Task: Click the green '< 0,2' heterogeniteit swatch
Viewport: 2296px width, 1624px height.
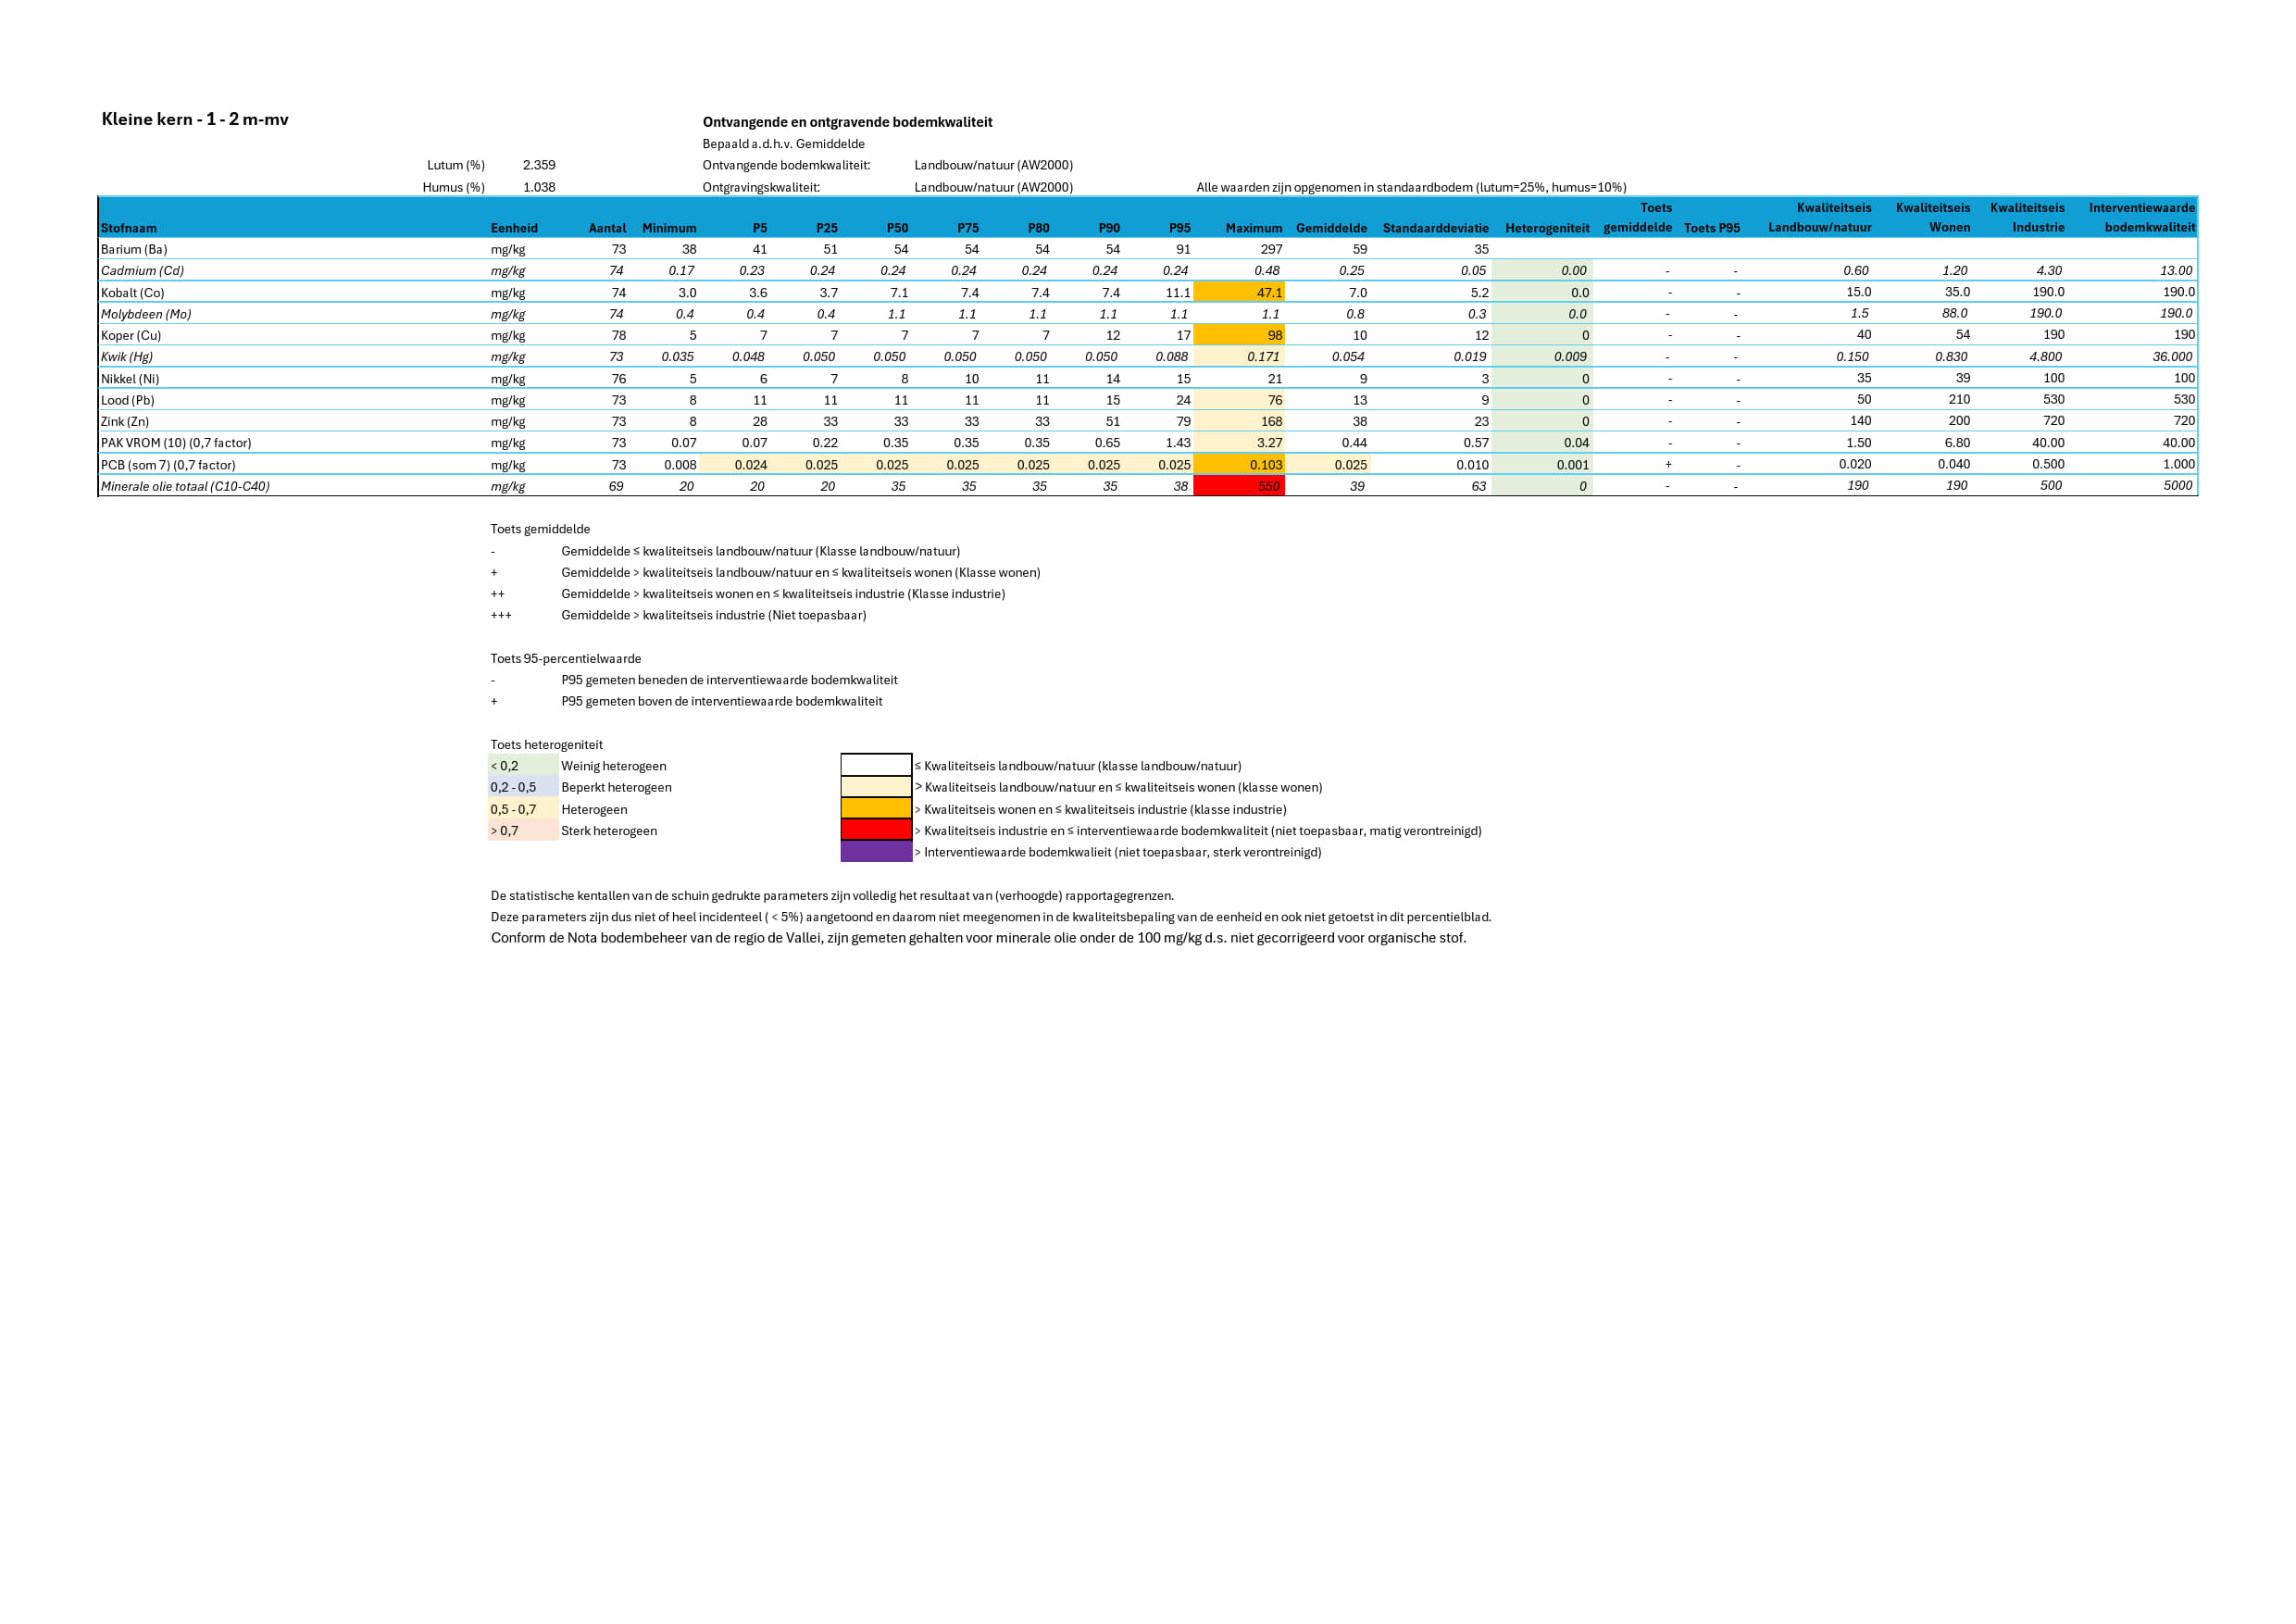Action: point(522,766)
